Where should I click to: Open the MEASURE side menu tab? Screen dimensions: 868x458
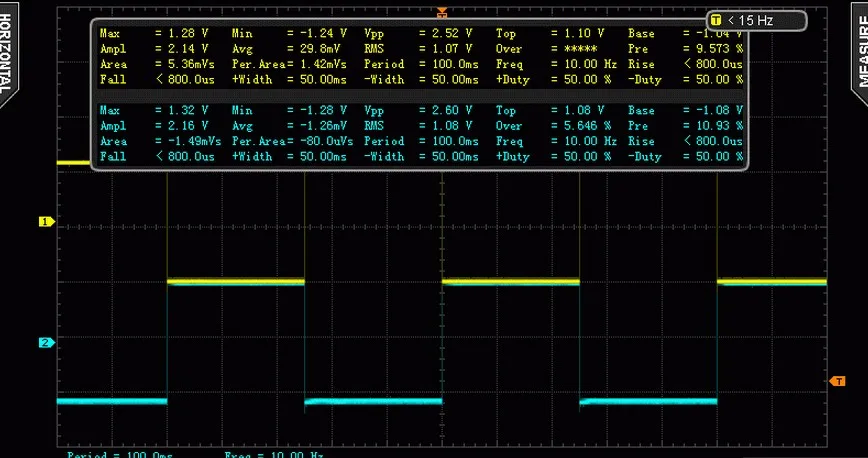point(859,53)
